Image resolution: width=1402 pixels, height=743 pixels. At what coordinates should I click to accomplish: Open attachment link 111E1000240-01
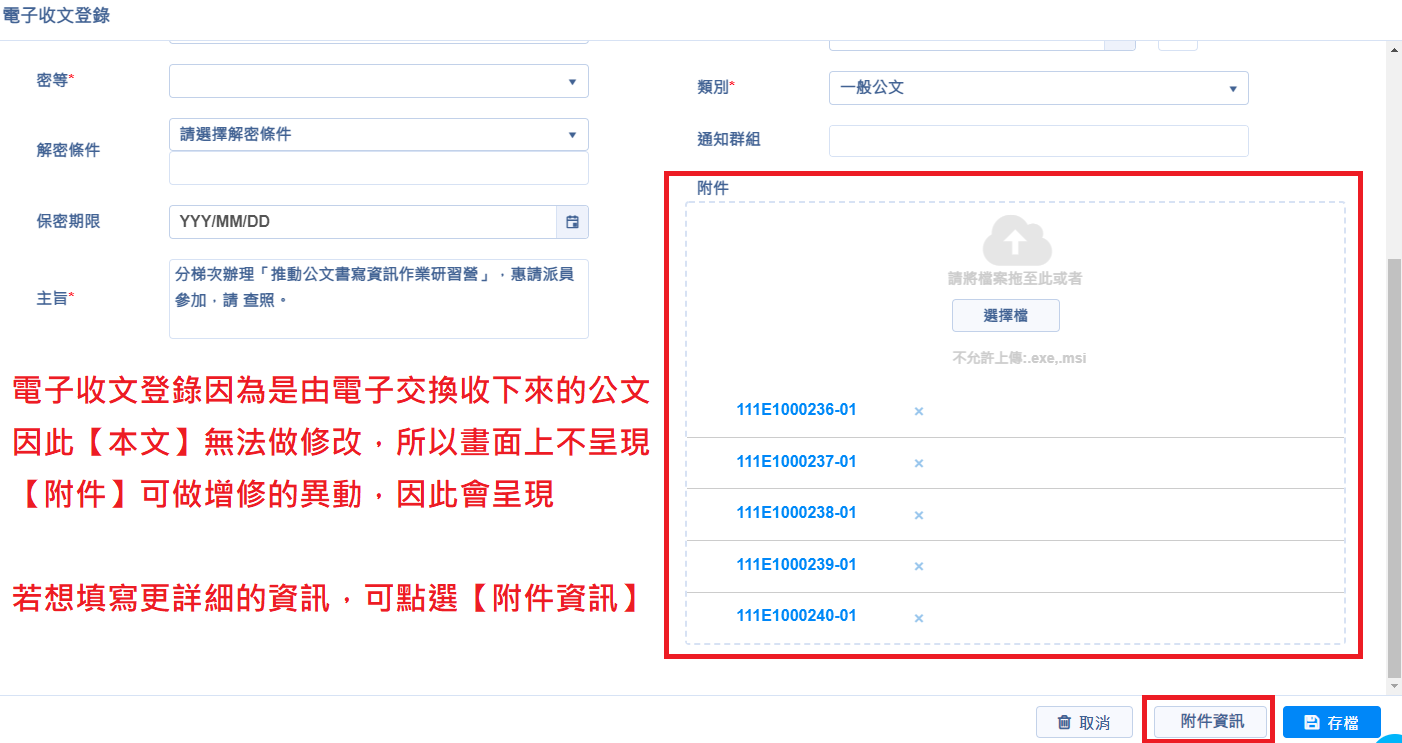796,616
